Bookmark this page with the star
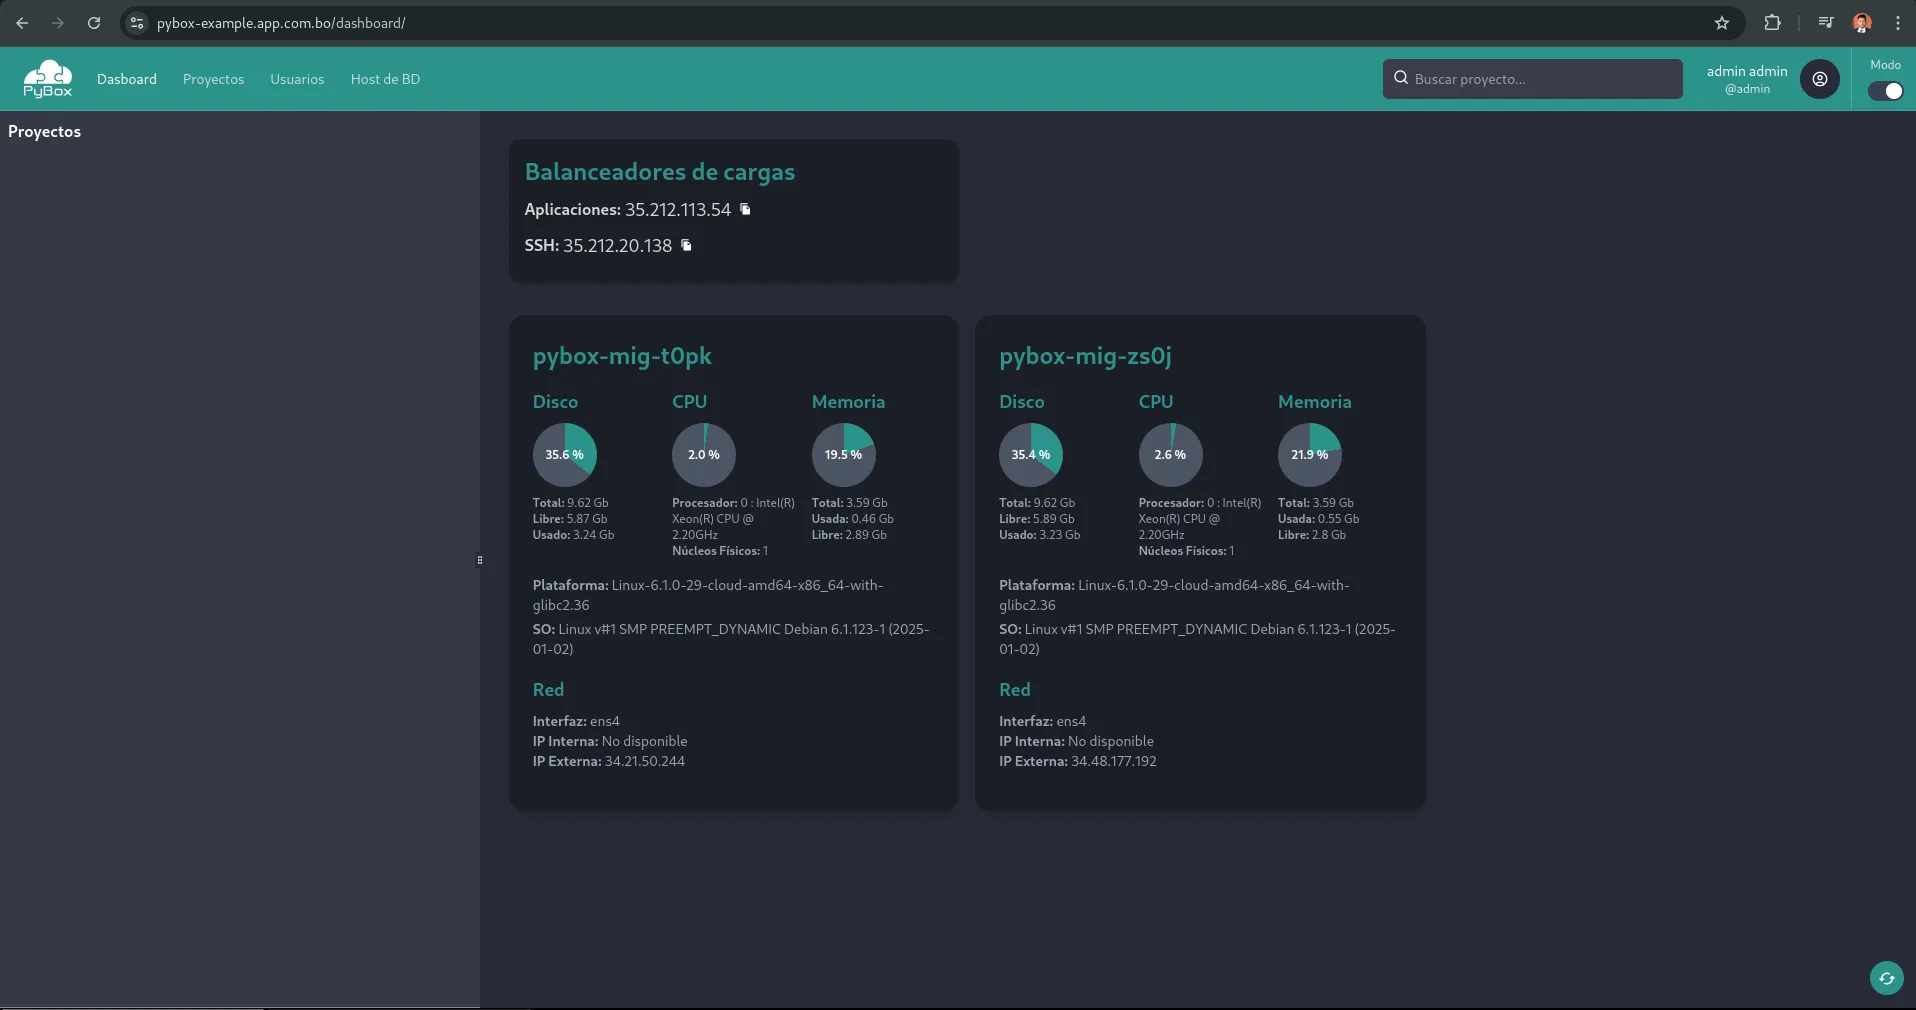Image resolution: width=1916 pixels, height=1010 pixels. (1722, 23)
